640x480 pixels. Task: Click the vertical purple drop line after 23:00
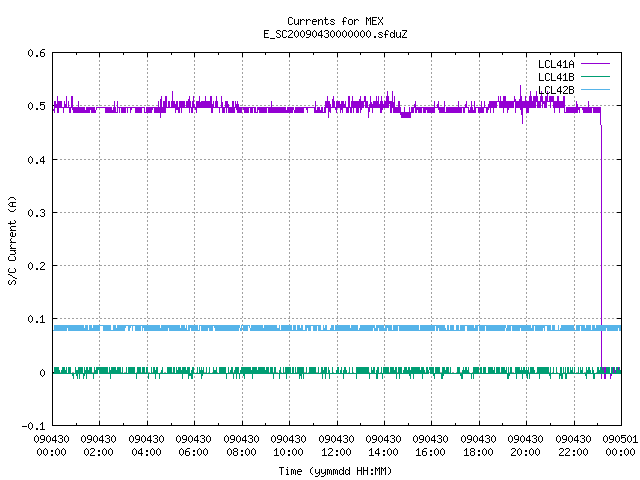(x=601, y=245)
